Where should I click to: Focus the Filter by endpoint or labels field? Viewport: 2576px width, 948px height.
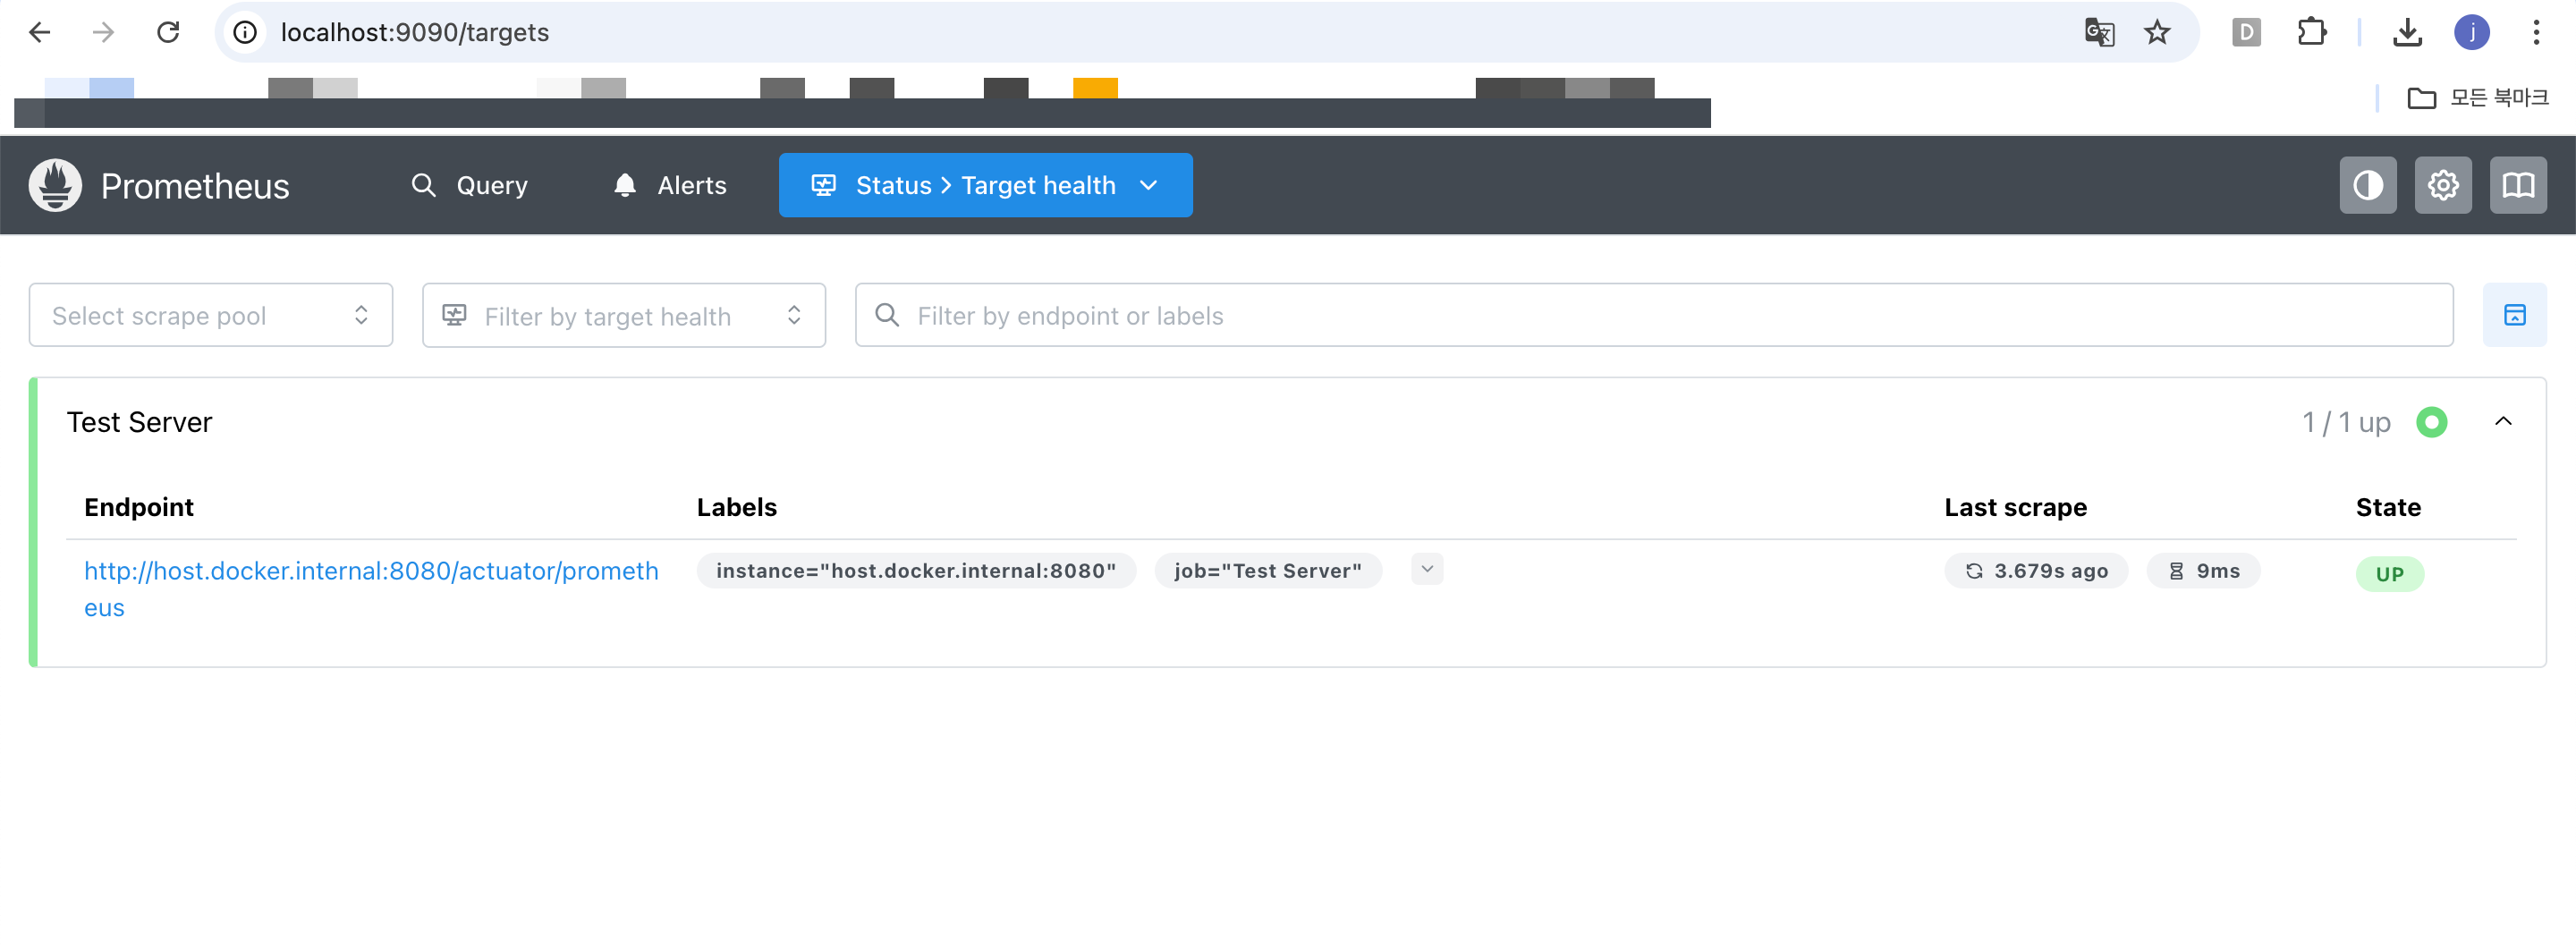(1653, 316)
